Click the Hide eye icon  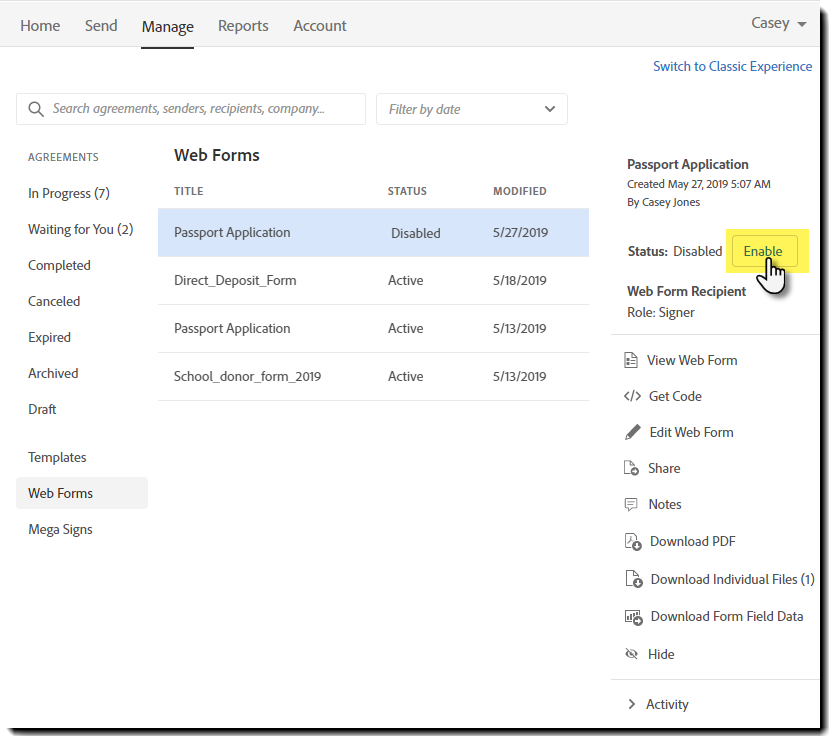[631, 654]
